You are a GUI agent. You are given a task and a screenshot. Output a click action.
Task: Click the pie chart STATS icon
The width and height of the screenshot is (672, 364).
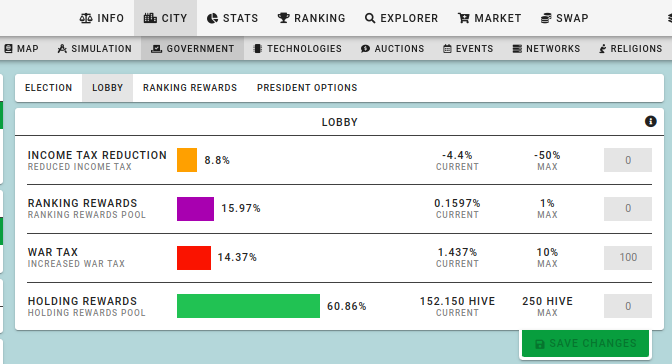click(x=212, y=18)
